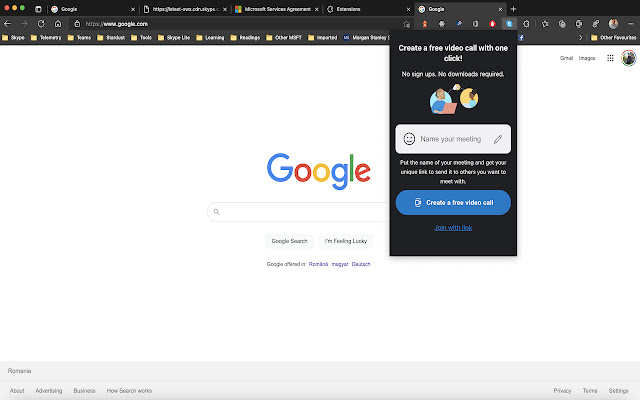
Task: Click the Google search input box
Action: (300, 212)
